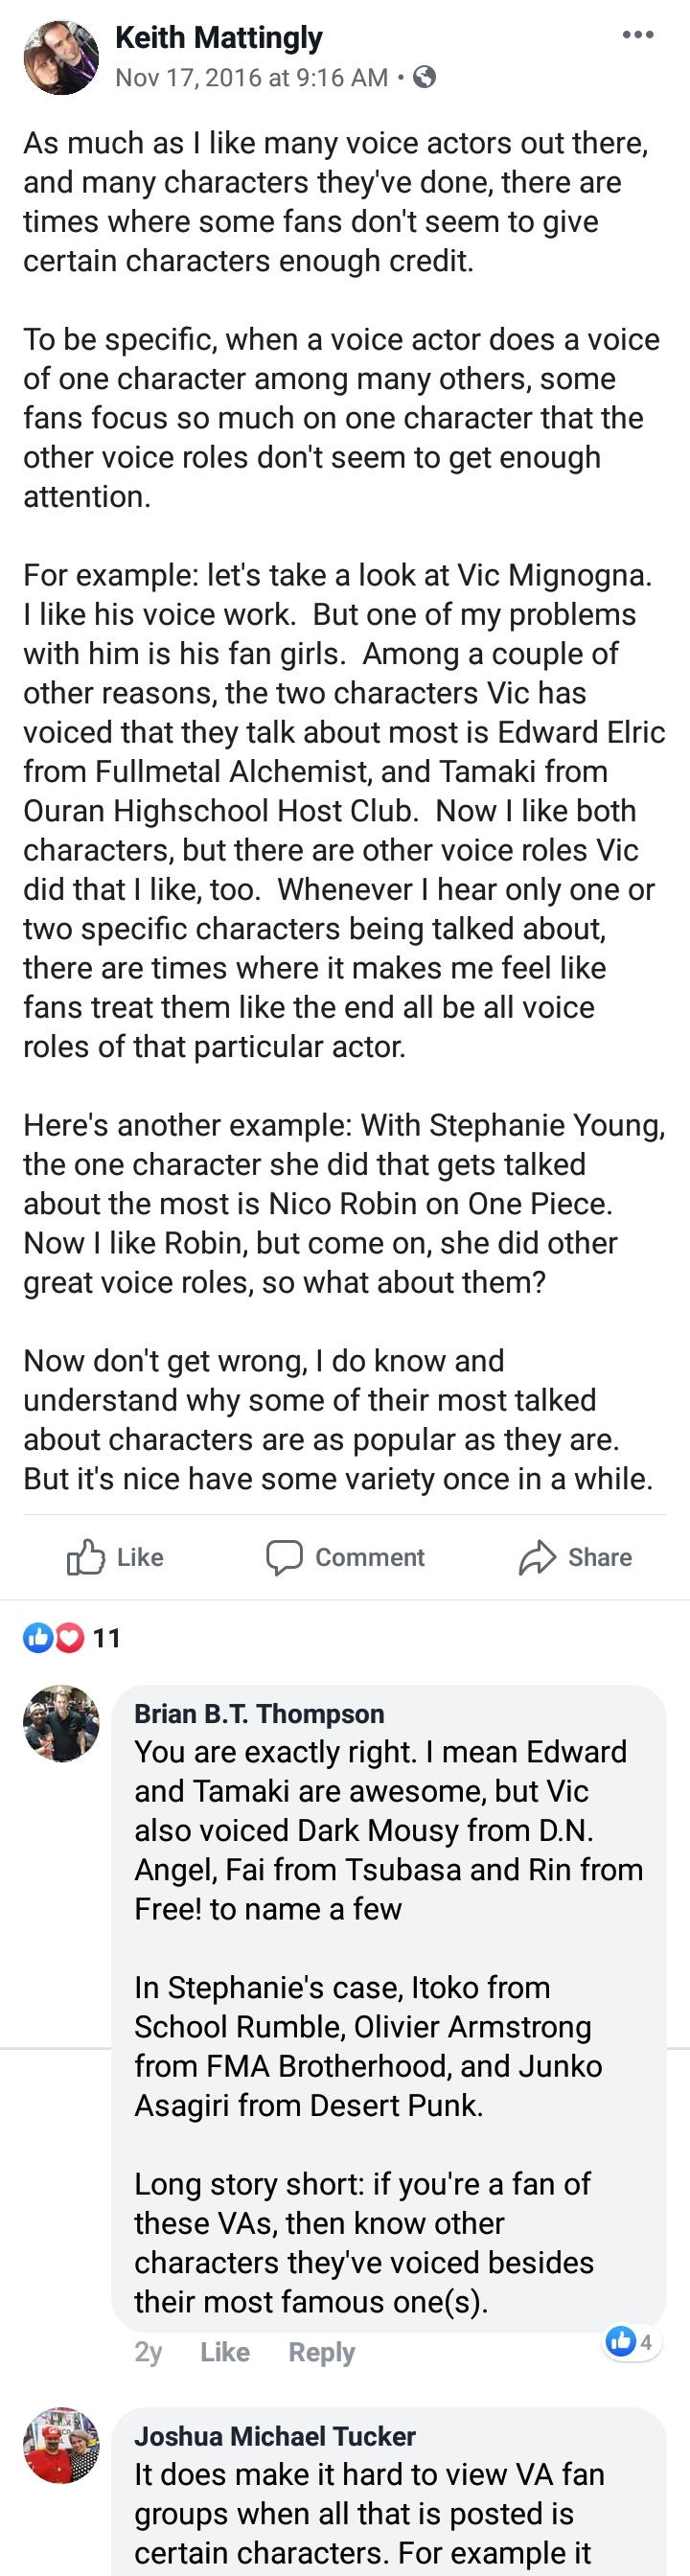
Task: View the 4 likes on Brian's comment
Action: click(631, 2341)
